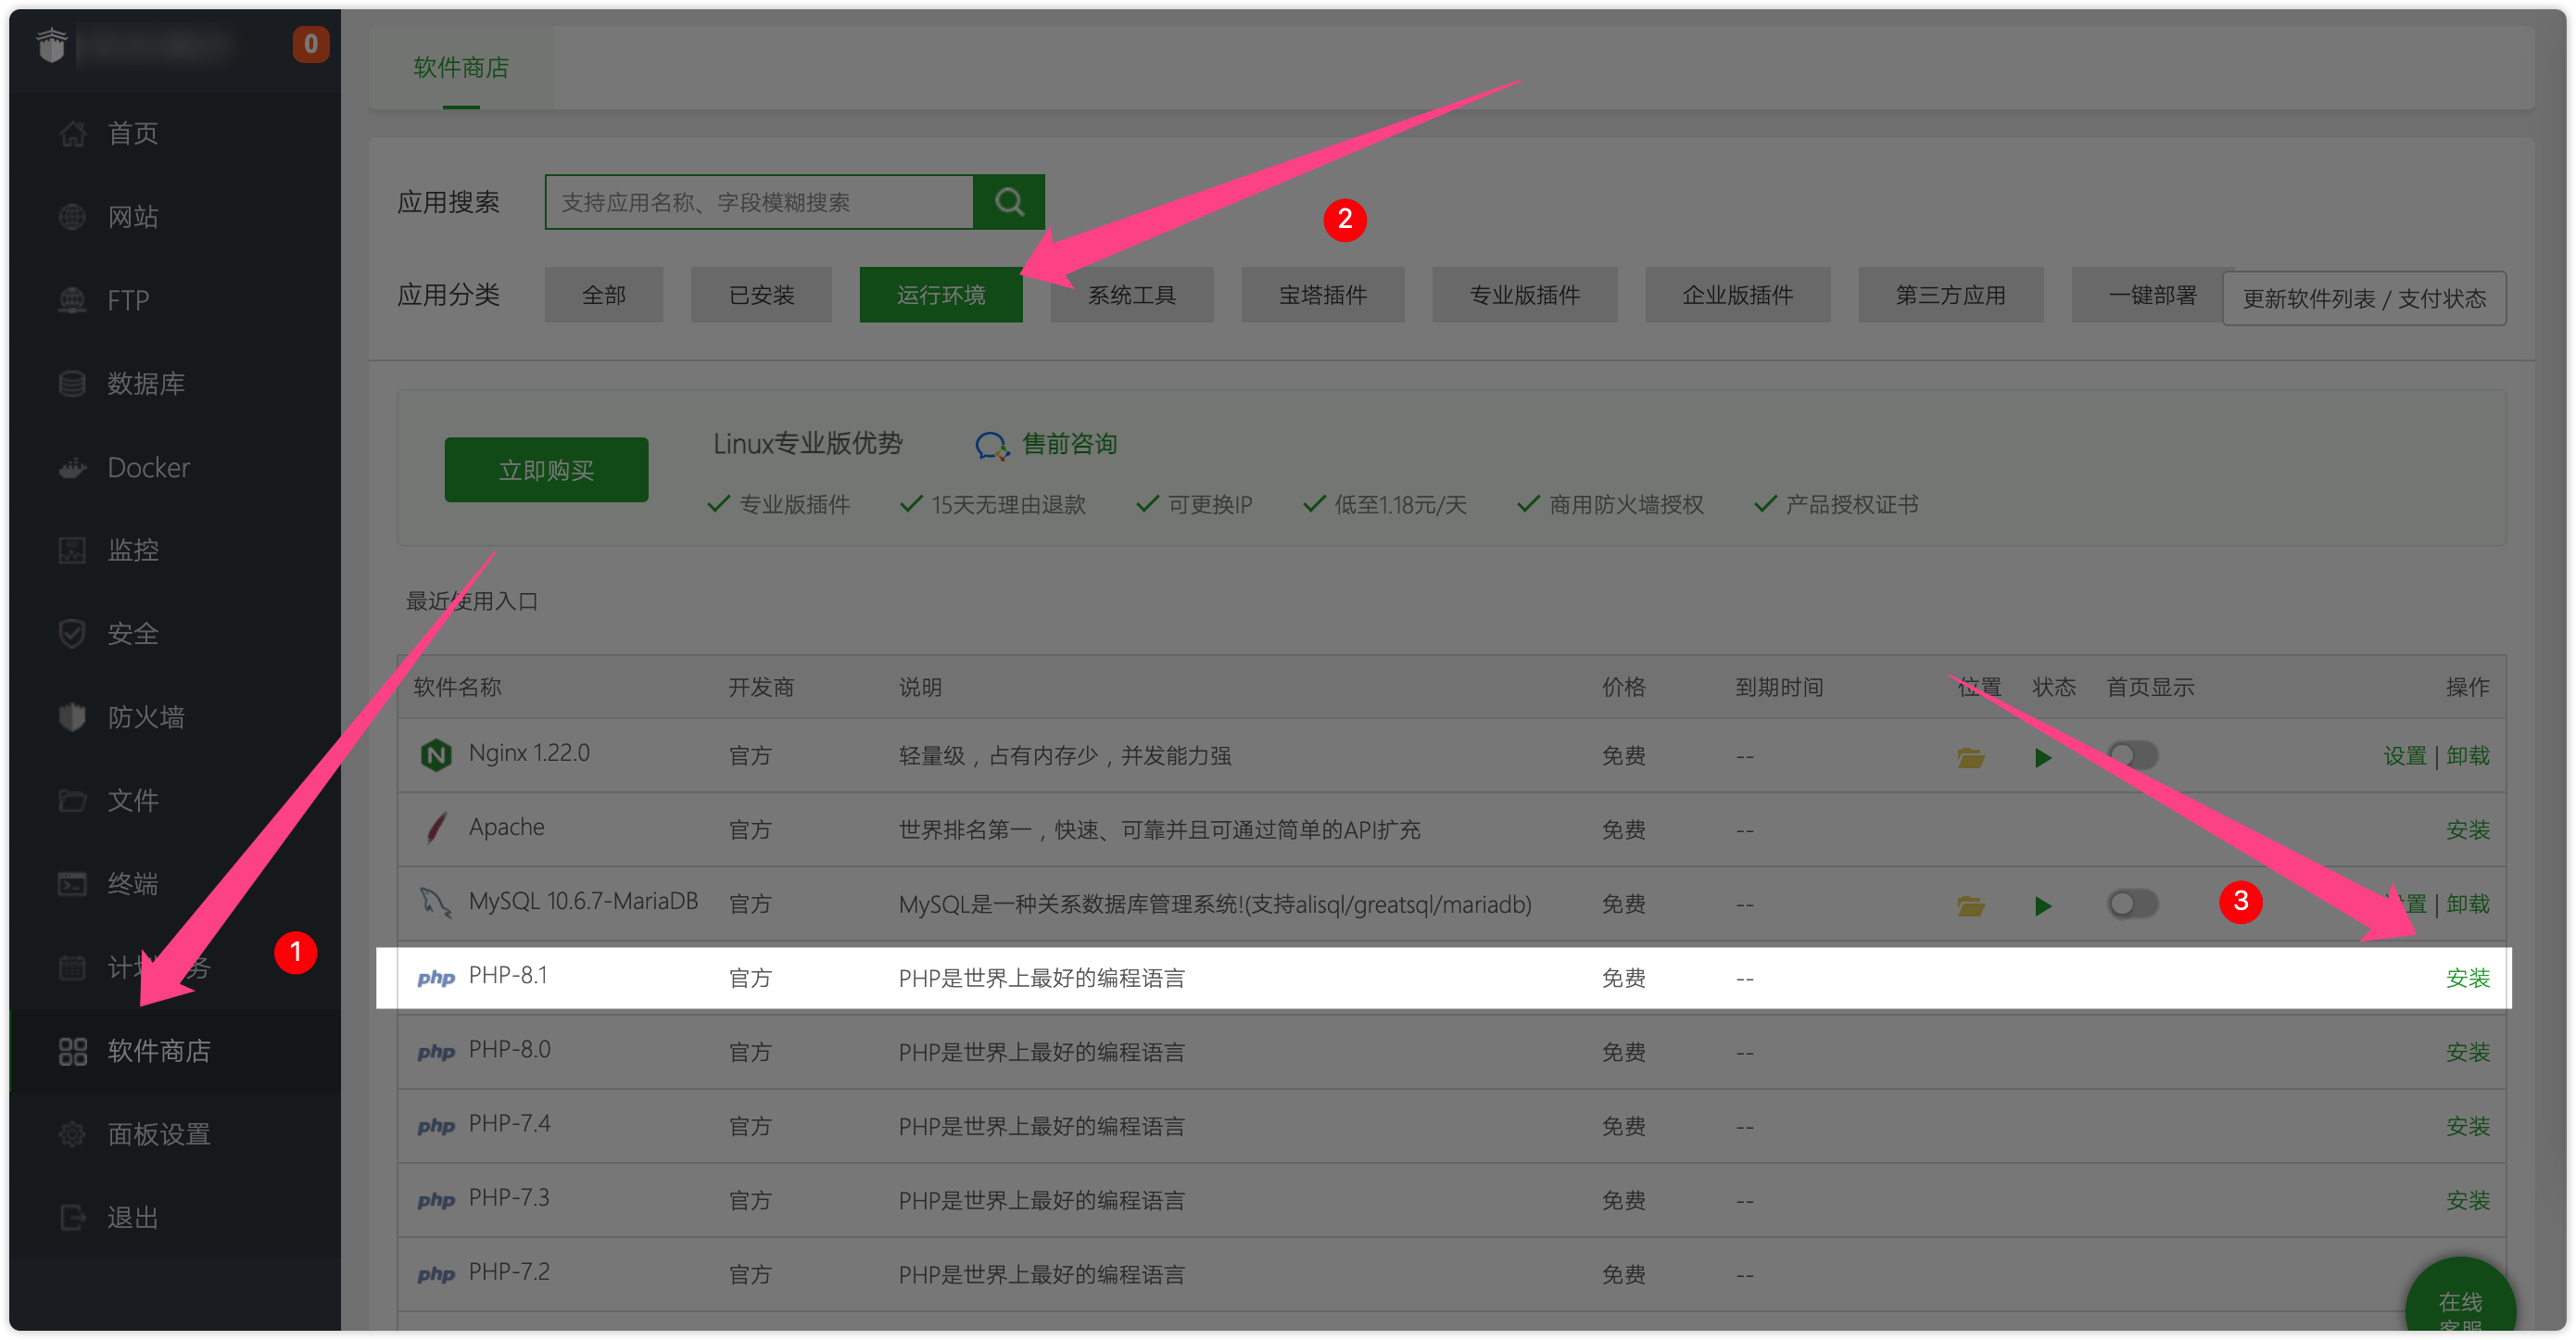Click 安装 for PHP-8.0

point(2468,1052)
